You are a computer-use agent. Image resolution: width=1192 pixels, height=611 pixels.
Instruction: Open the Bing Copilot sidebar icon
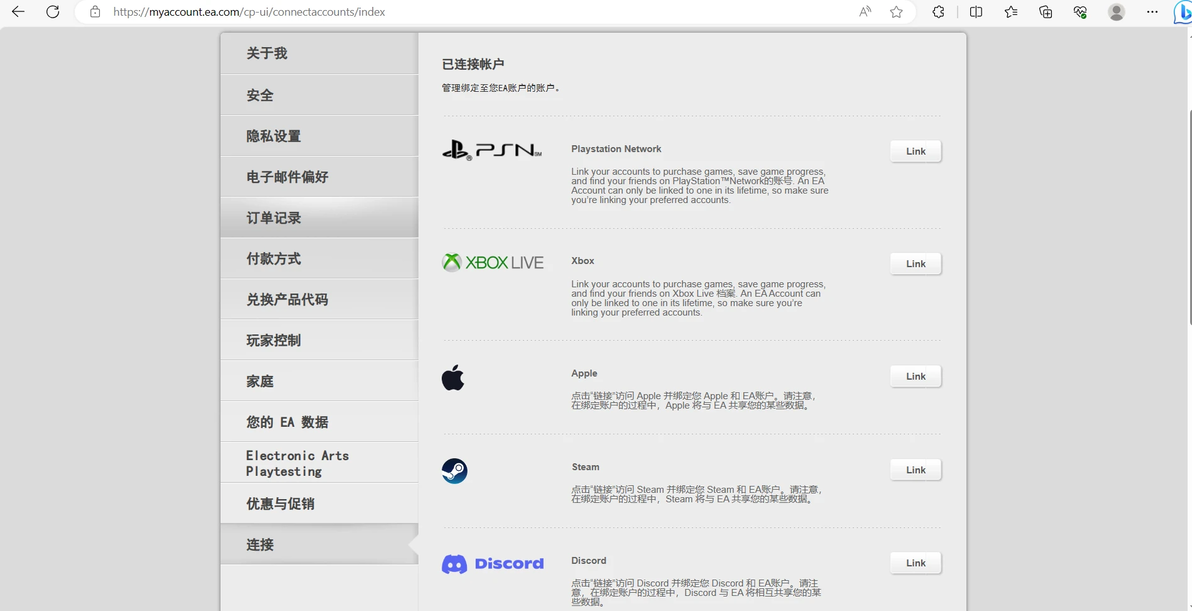[1183, 12]
